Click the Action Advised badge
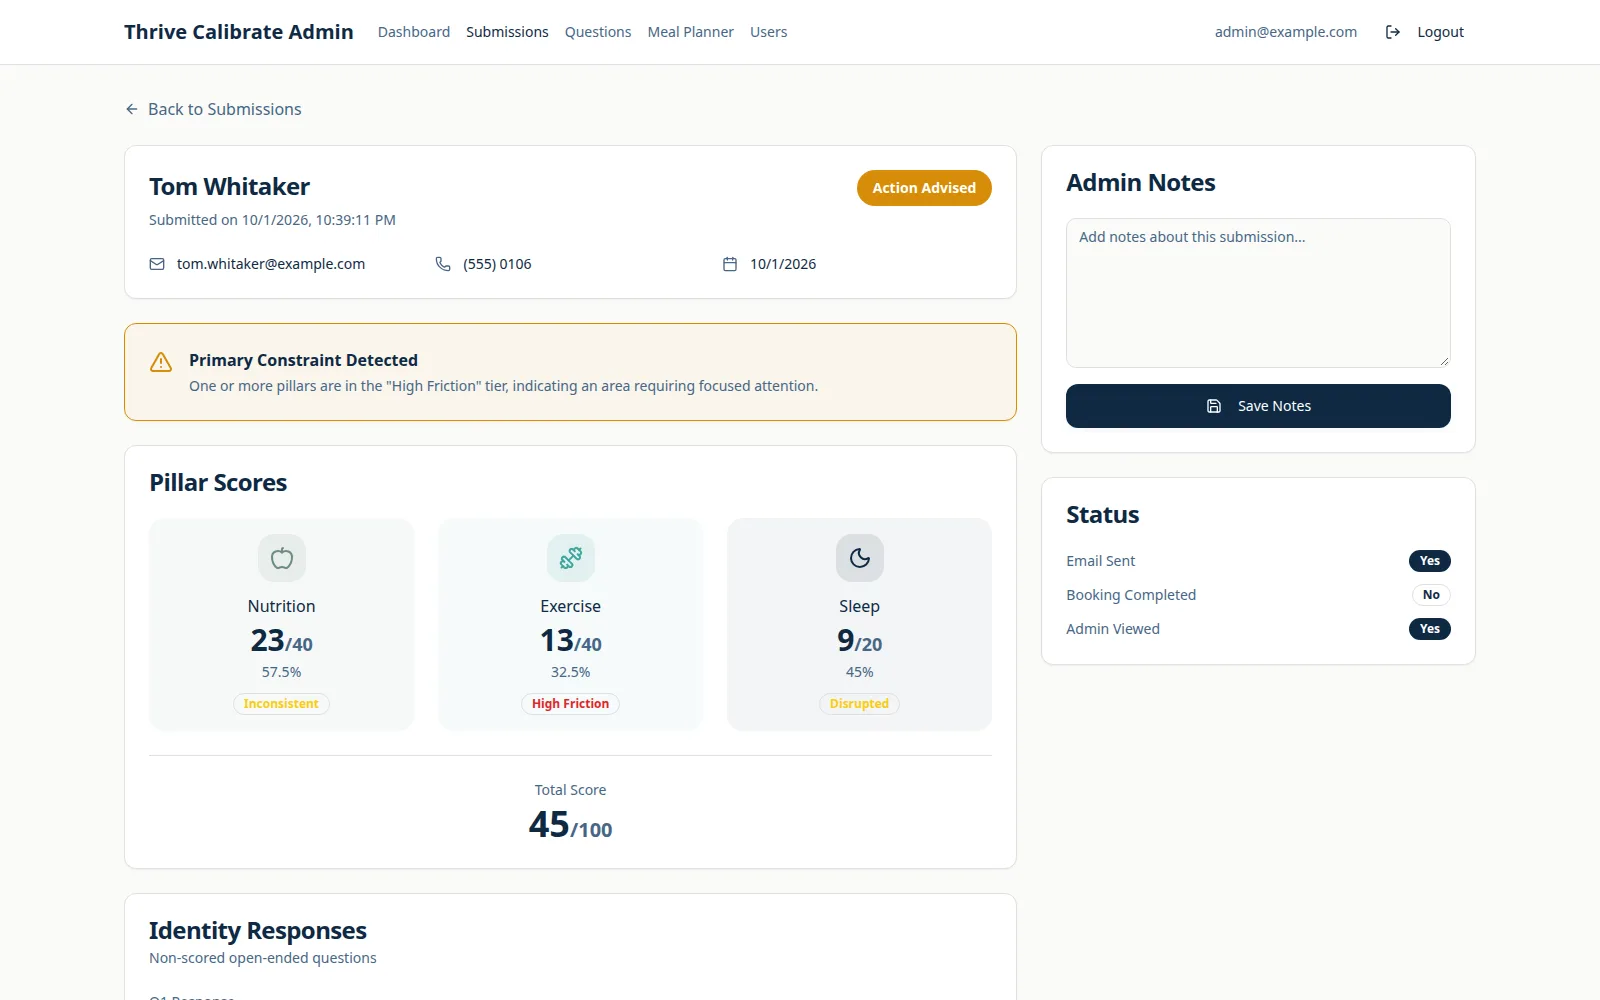 pyautogui.click(x=924, y=188)
